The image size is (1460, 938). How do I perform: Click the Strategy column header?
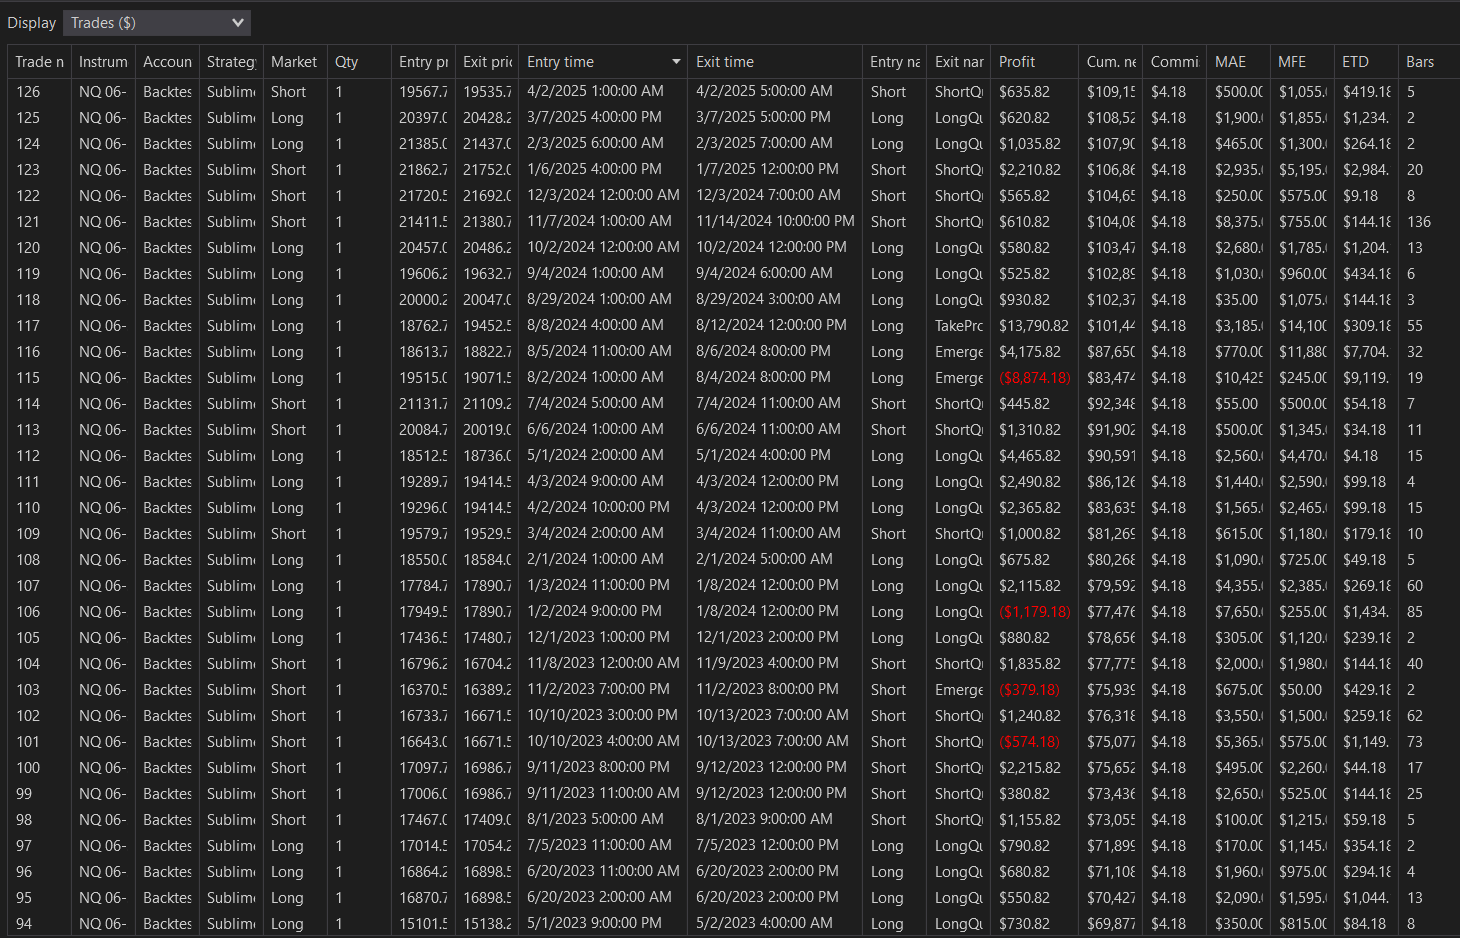coord(231,62)
